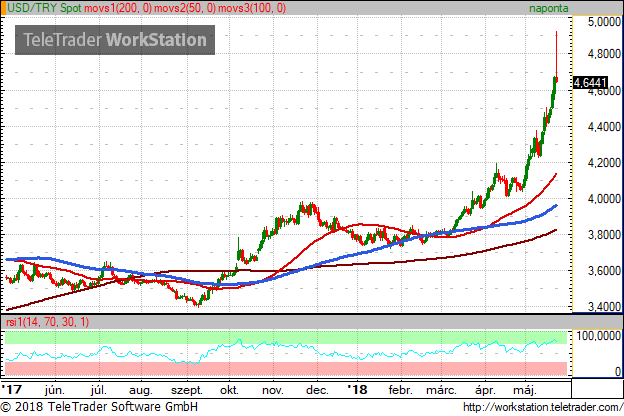Click the '17 year label on time axis
Screen dimensions: 624x416
pyautogui.click(x=12, y=389)
